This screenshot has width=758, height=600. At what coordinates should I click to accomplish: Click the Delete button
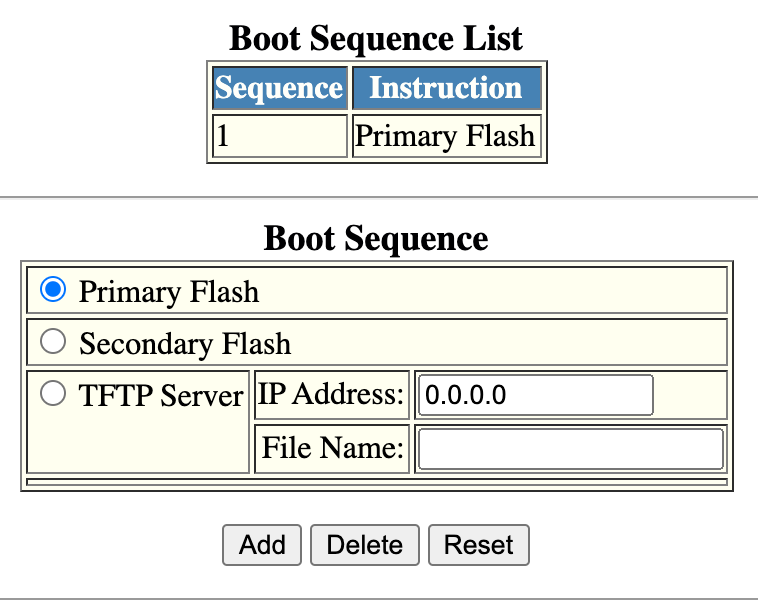click(x=365, y=545)
